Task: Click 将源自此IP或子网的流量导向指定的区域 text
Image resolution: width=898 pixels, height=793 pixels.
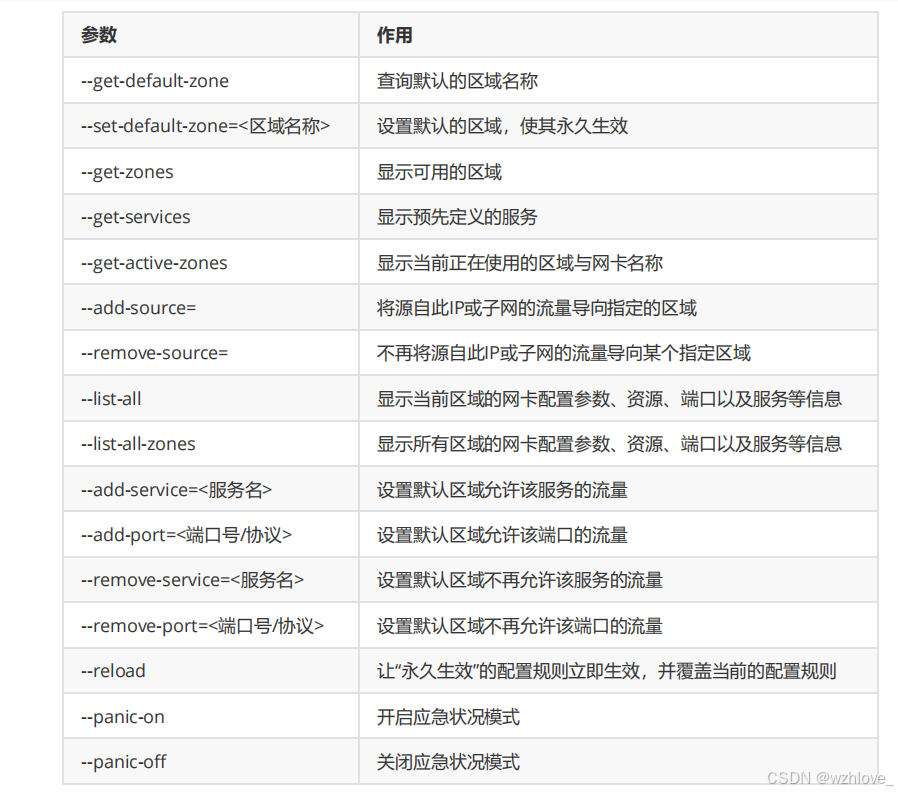Action: point(537,308)
